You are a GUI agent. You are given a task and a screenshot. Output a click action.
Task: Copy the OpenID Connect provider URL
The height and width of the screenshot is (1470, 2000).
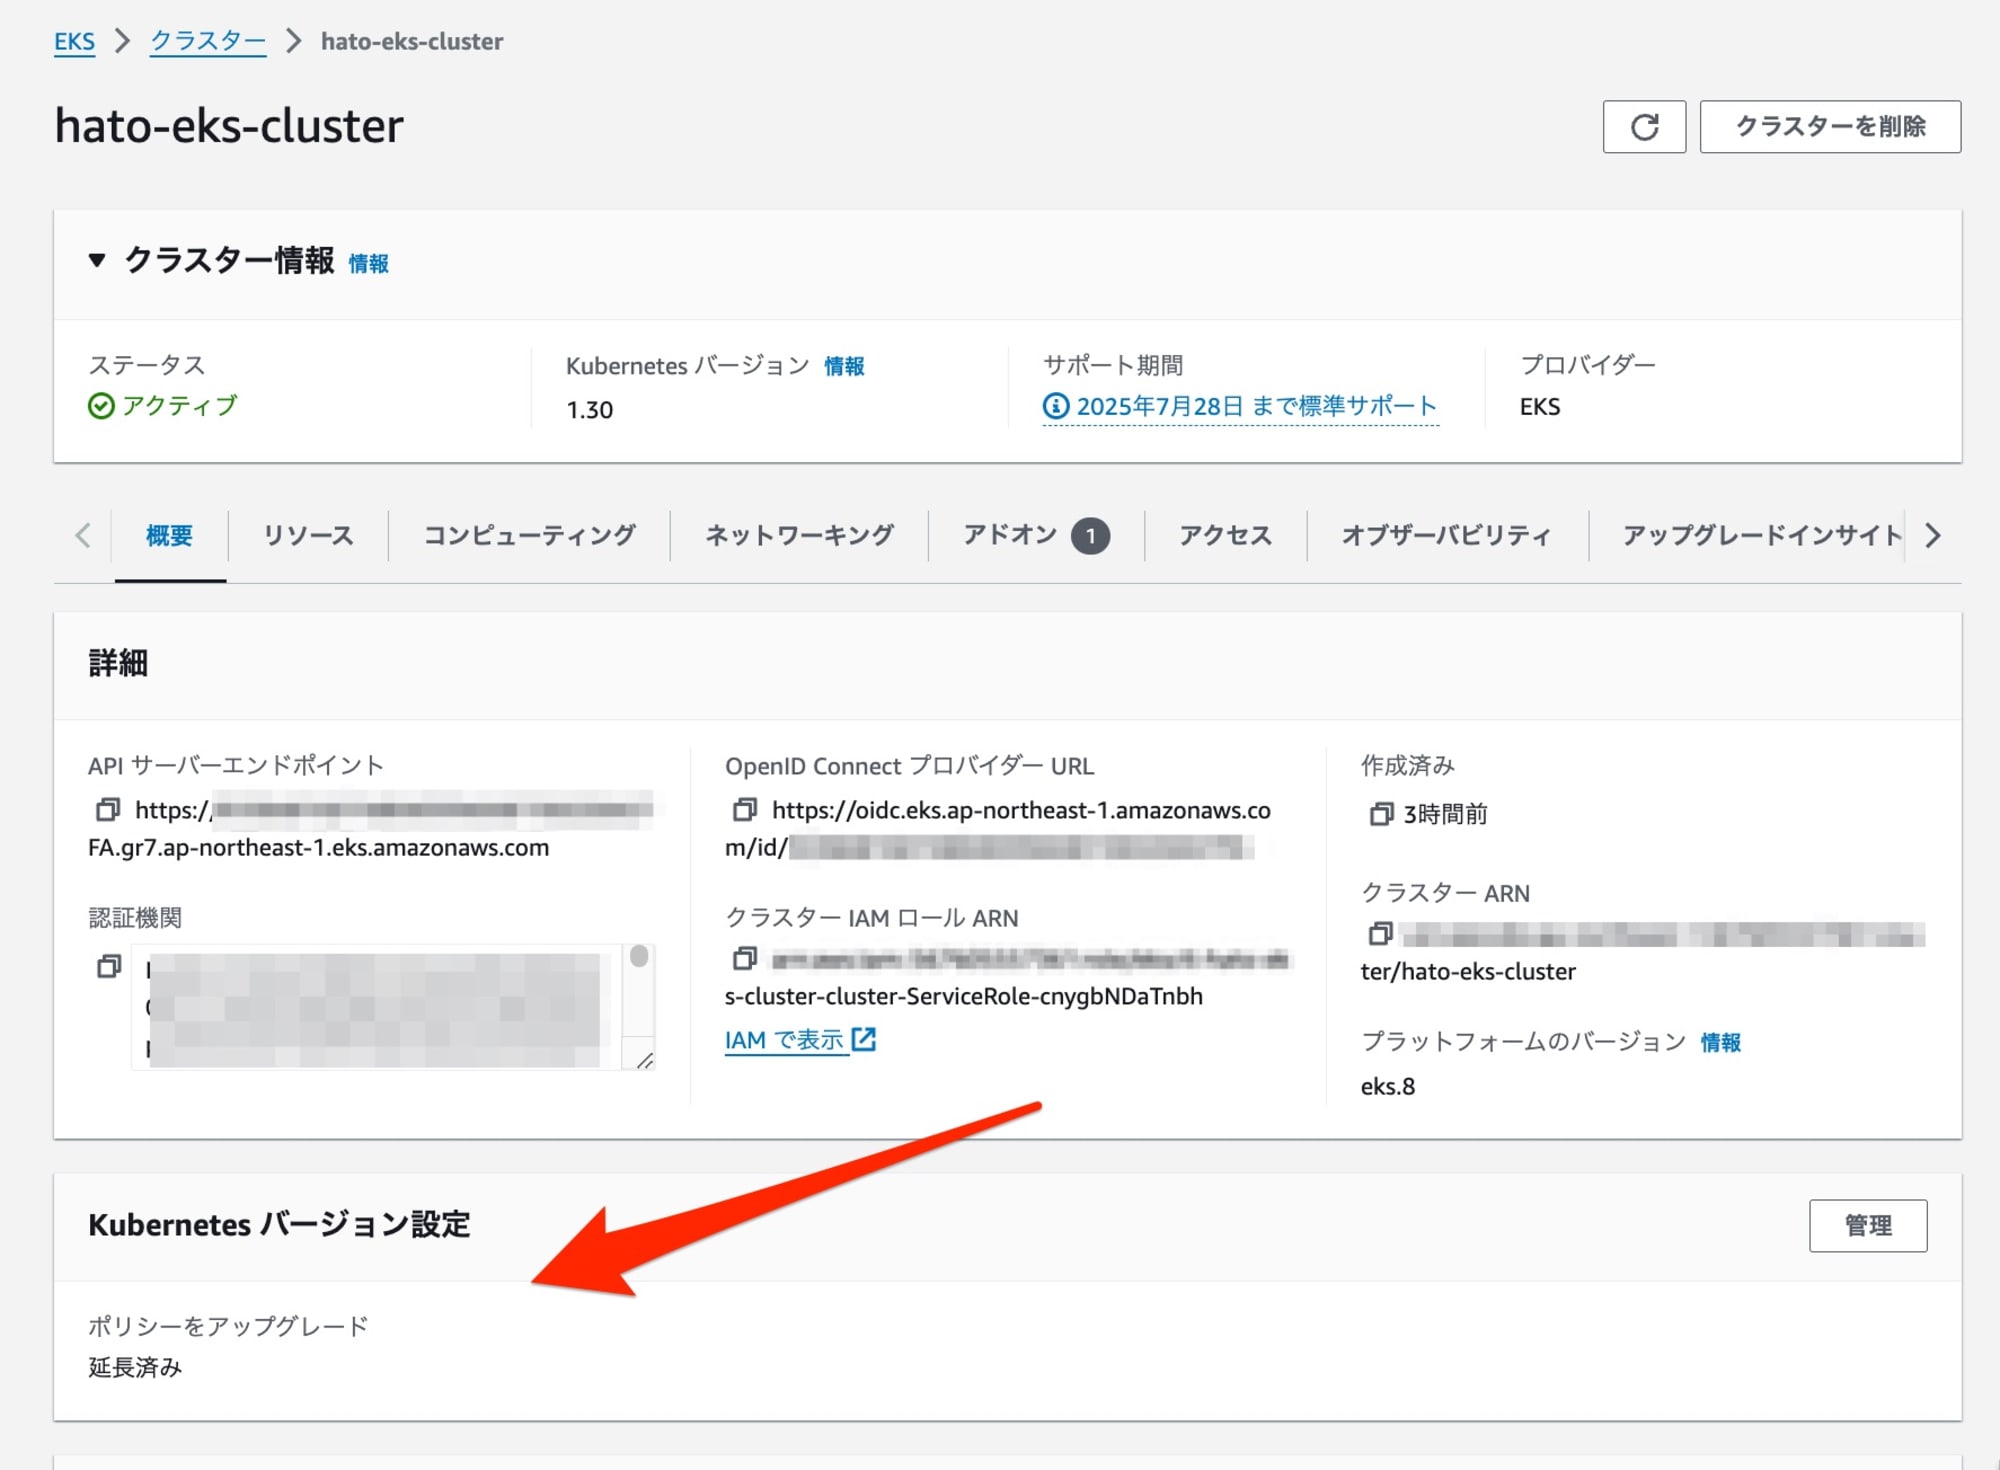pyautogui.click(x=744, y=809)
